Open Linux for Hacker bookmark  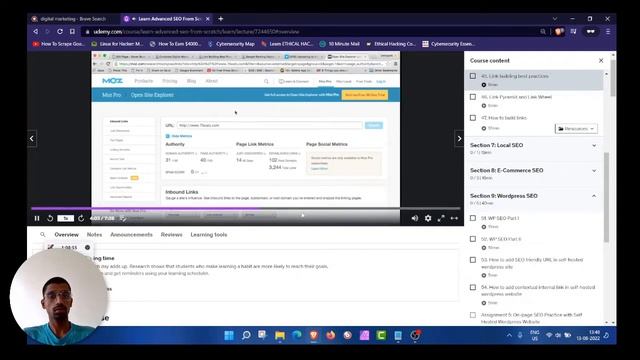pyautogui.click(x=117, y=44)
